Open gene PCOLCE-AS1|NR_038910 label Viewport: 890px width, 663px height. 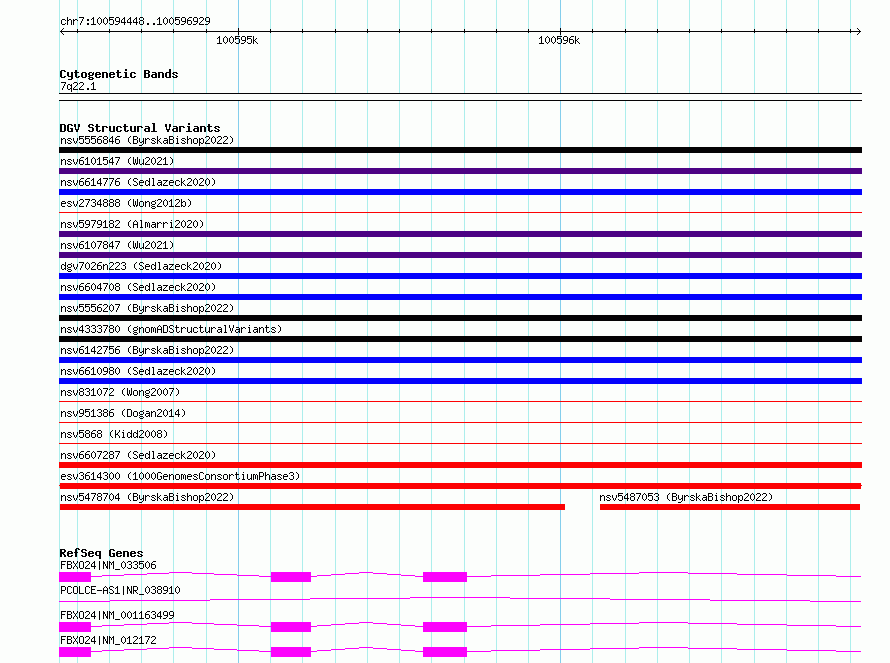[120, 590]
